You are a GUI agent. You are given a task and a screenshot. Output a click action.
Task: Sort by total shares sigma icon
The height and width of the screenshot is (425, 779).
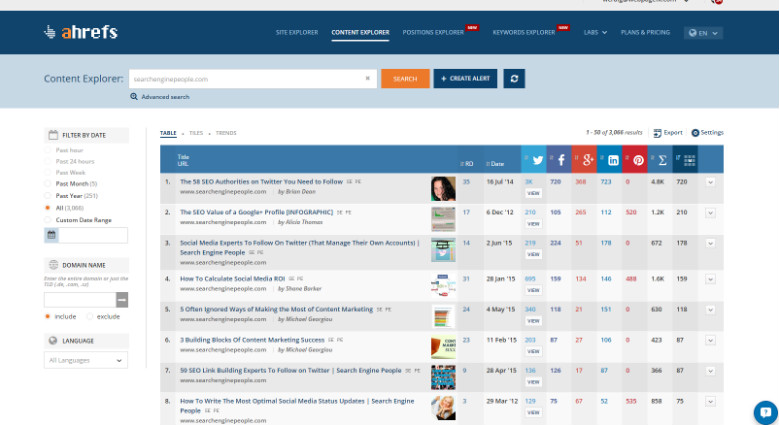coord(662,160)
